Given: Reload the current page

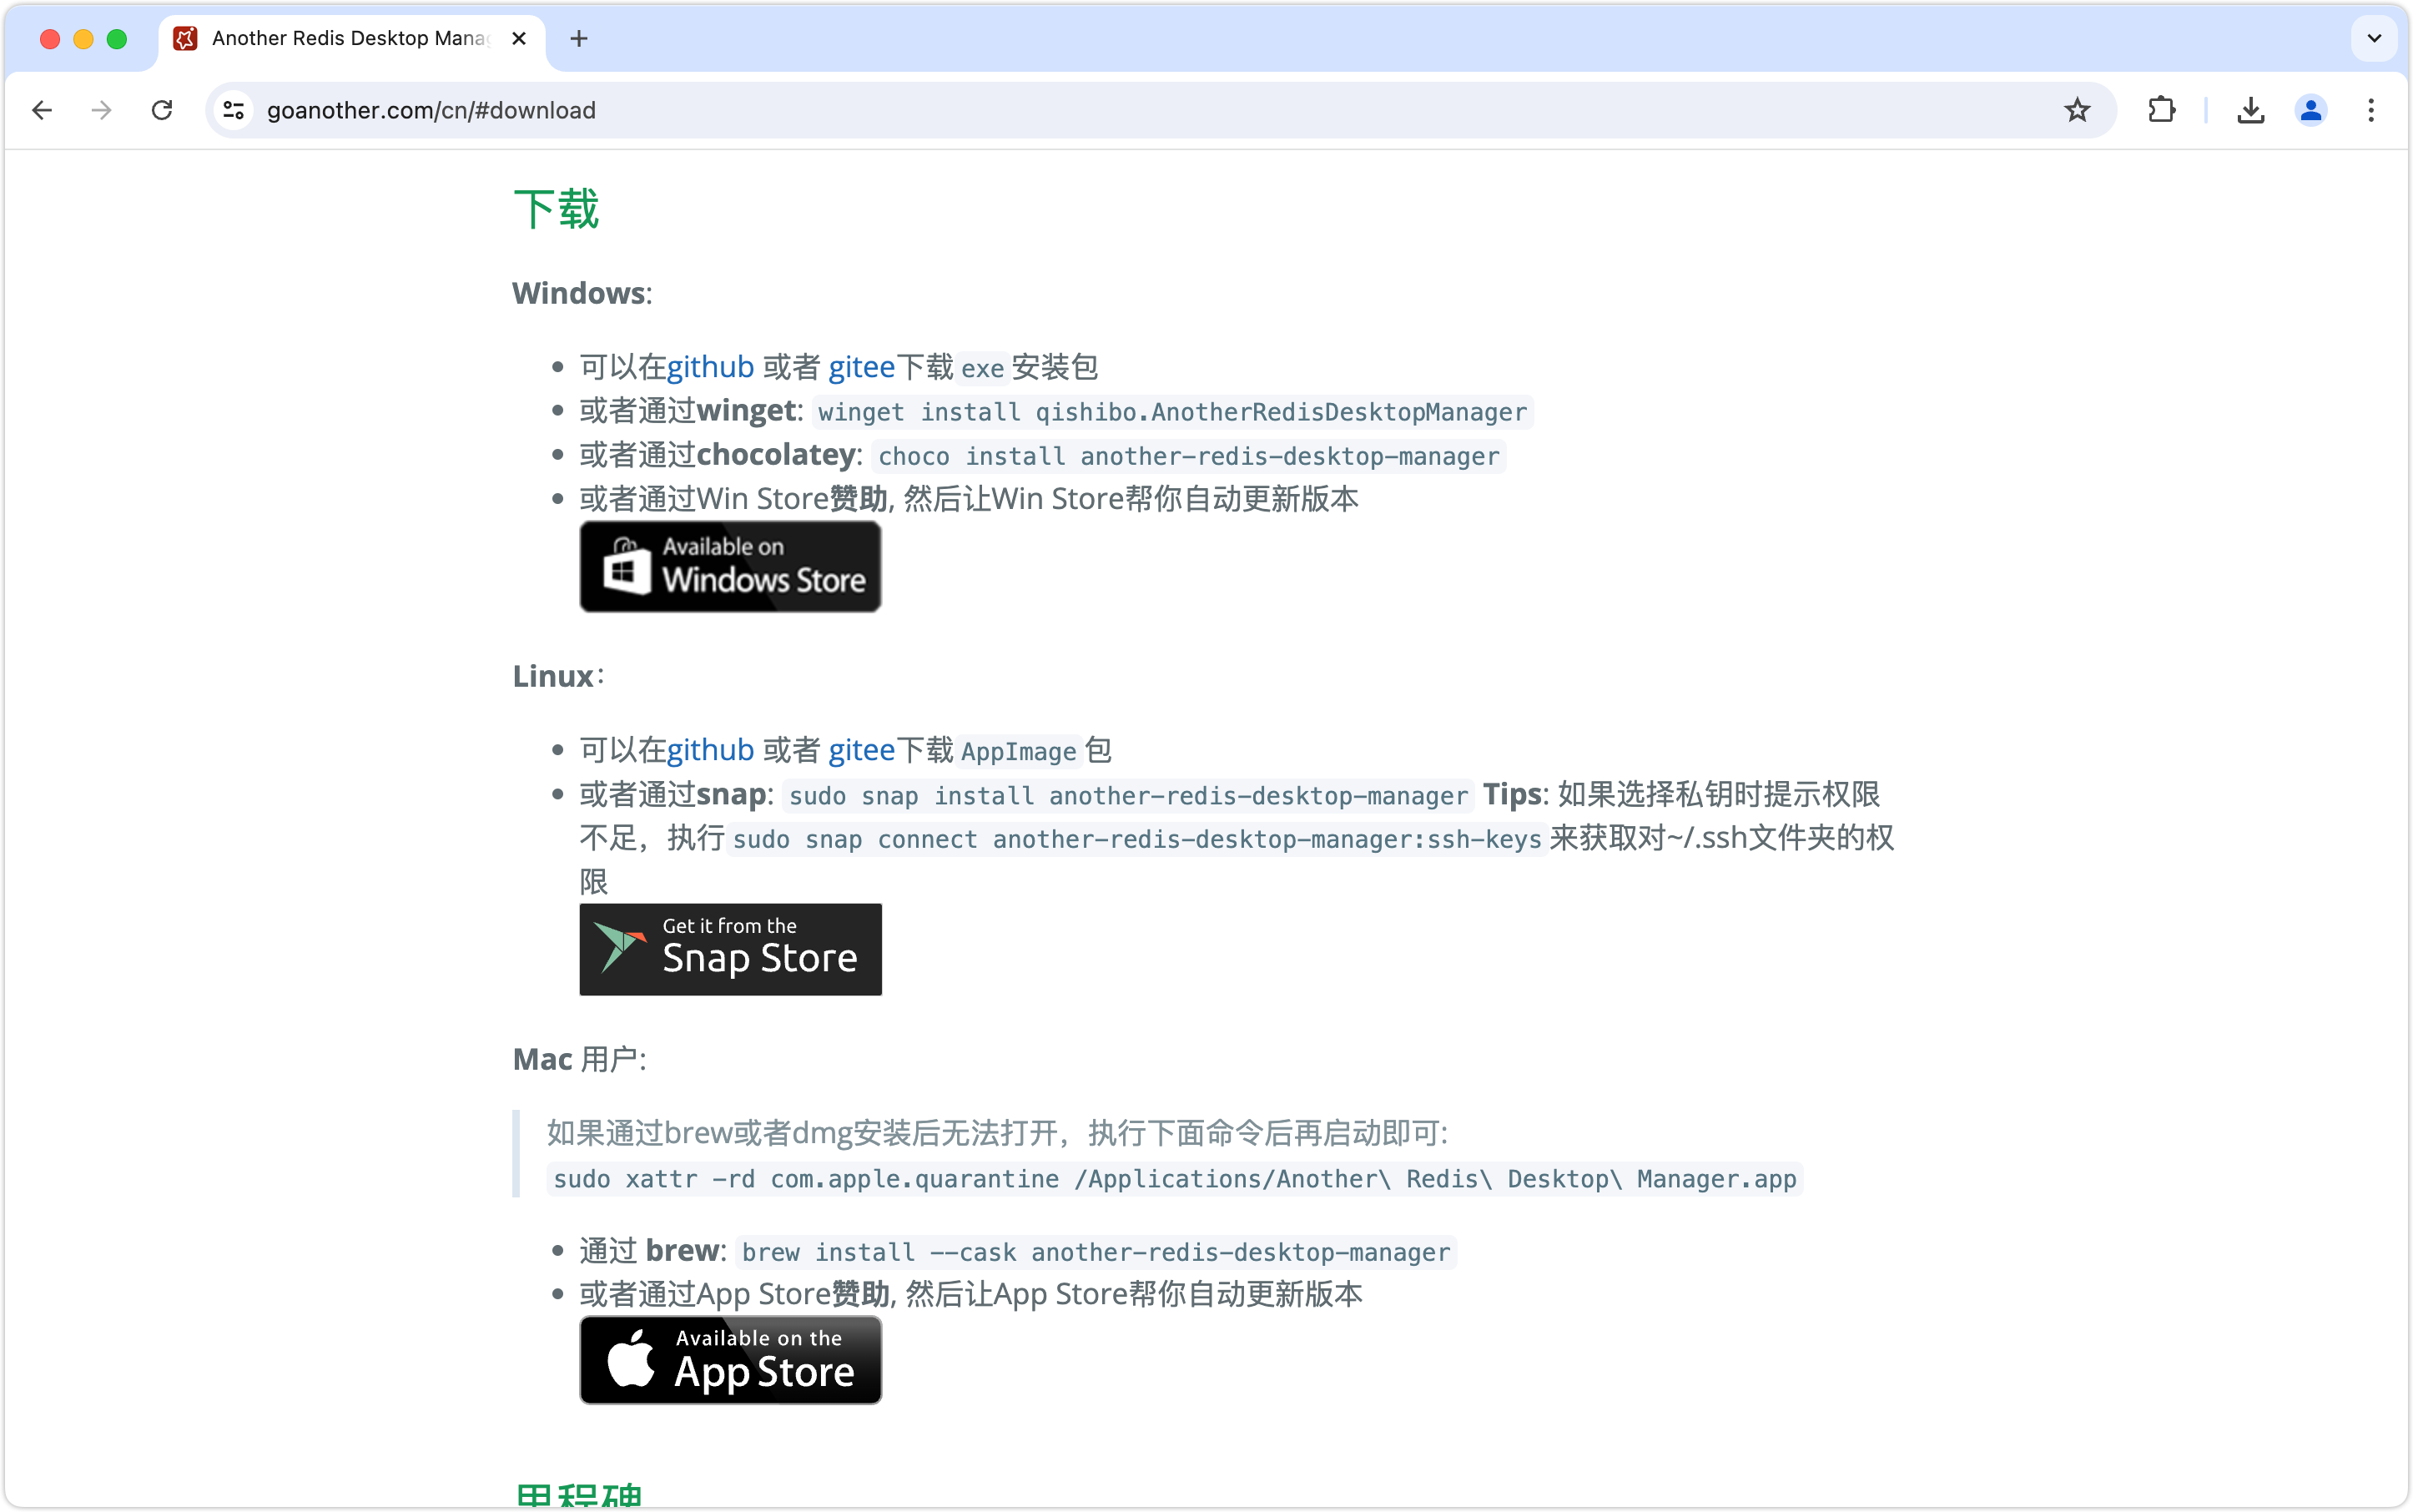Looking at the screenshot, I should tap(162, 110).
